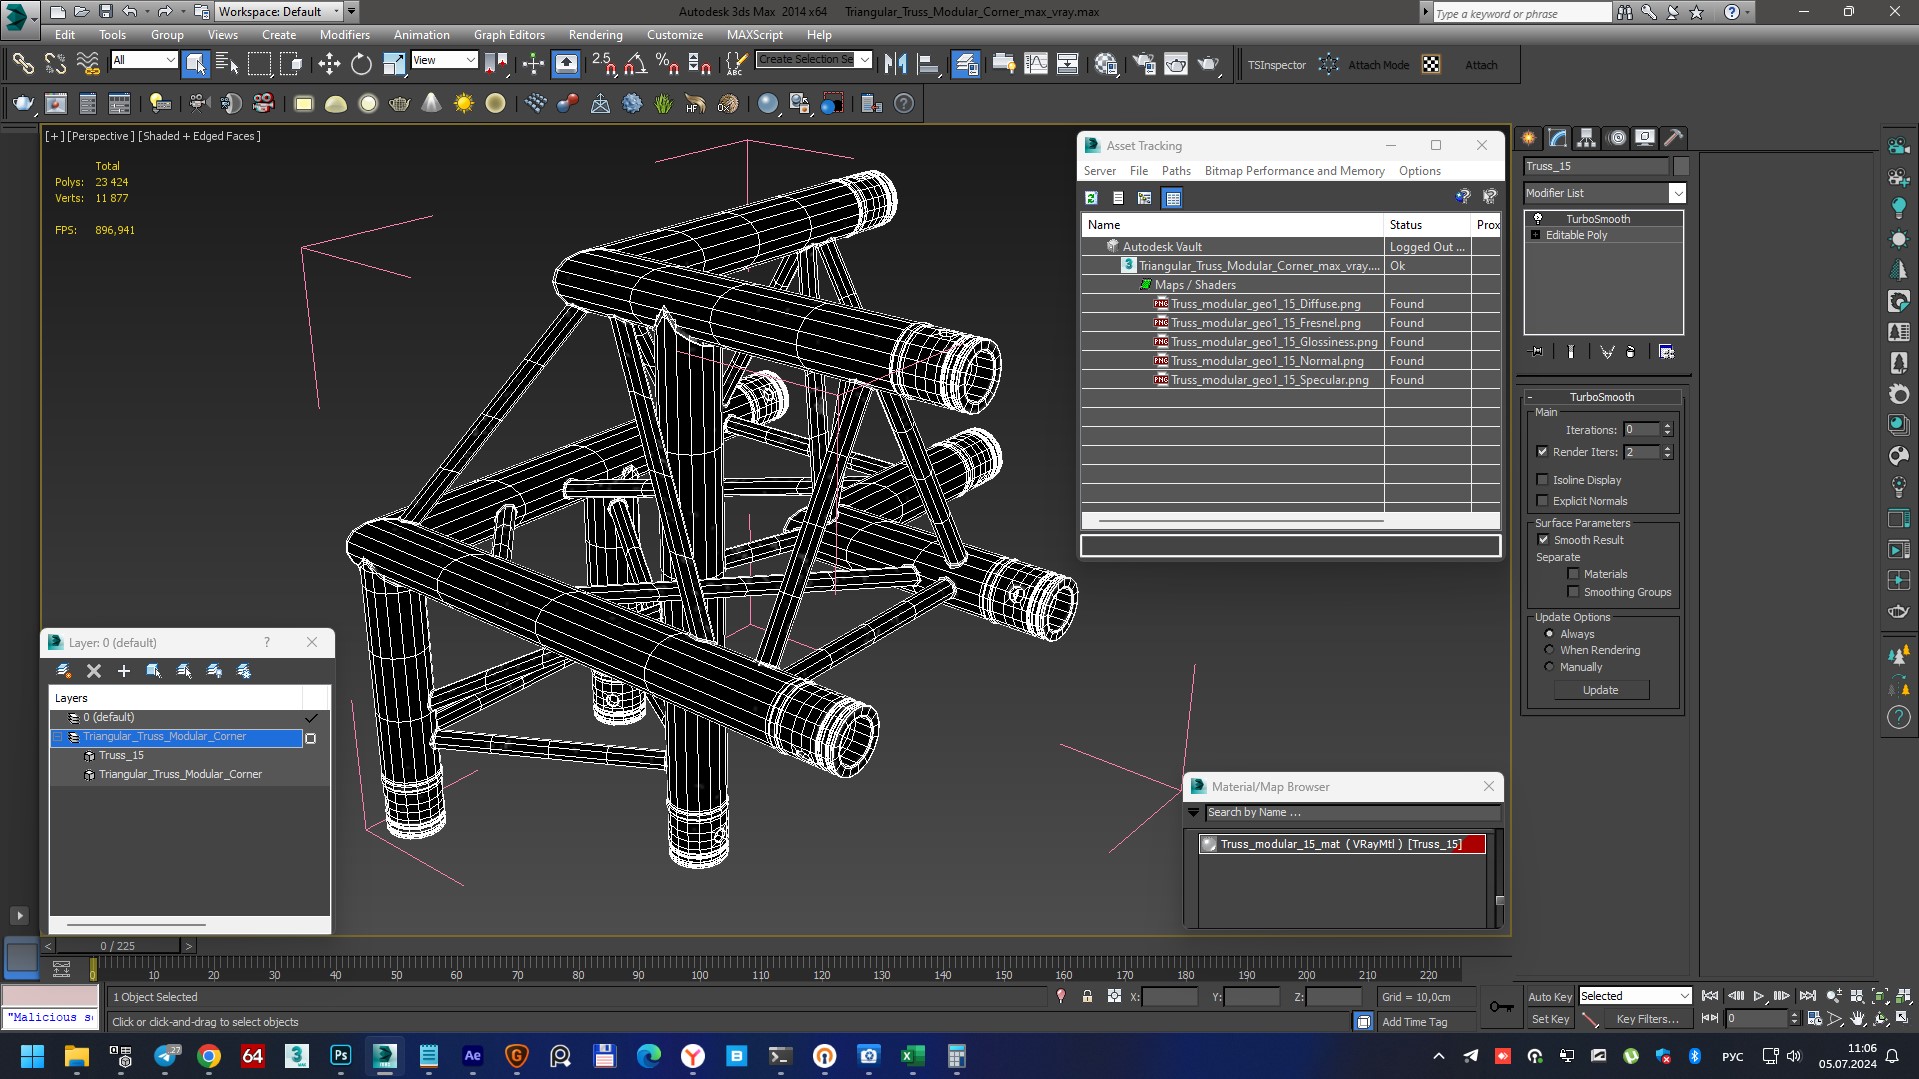Click the object color swatch beside Truss_15
Viewport: 1919px width, 1079px height.
tap(1681, 166)
